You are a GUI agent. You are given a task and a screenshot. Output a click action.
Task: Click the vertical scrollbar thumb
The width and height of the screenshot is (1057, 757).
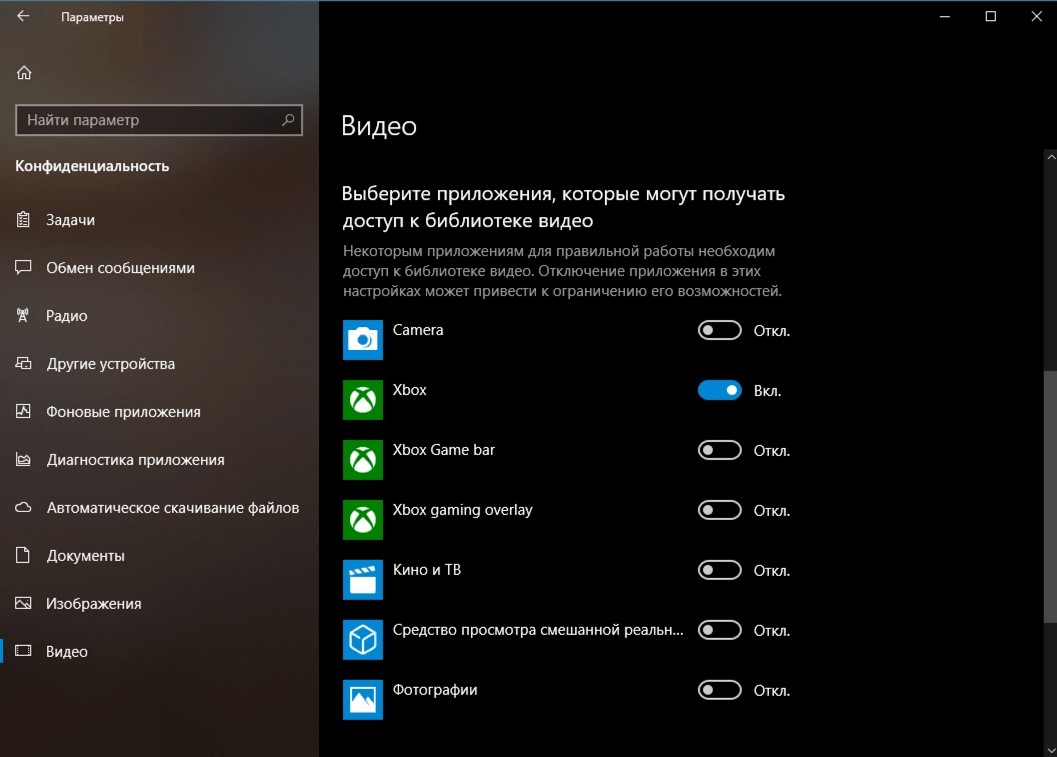point(1051,496)
